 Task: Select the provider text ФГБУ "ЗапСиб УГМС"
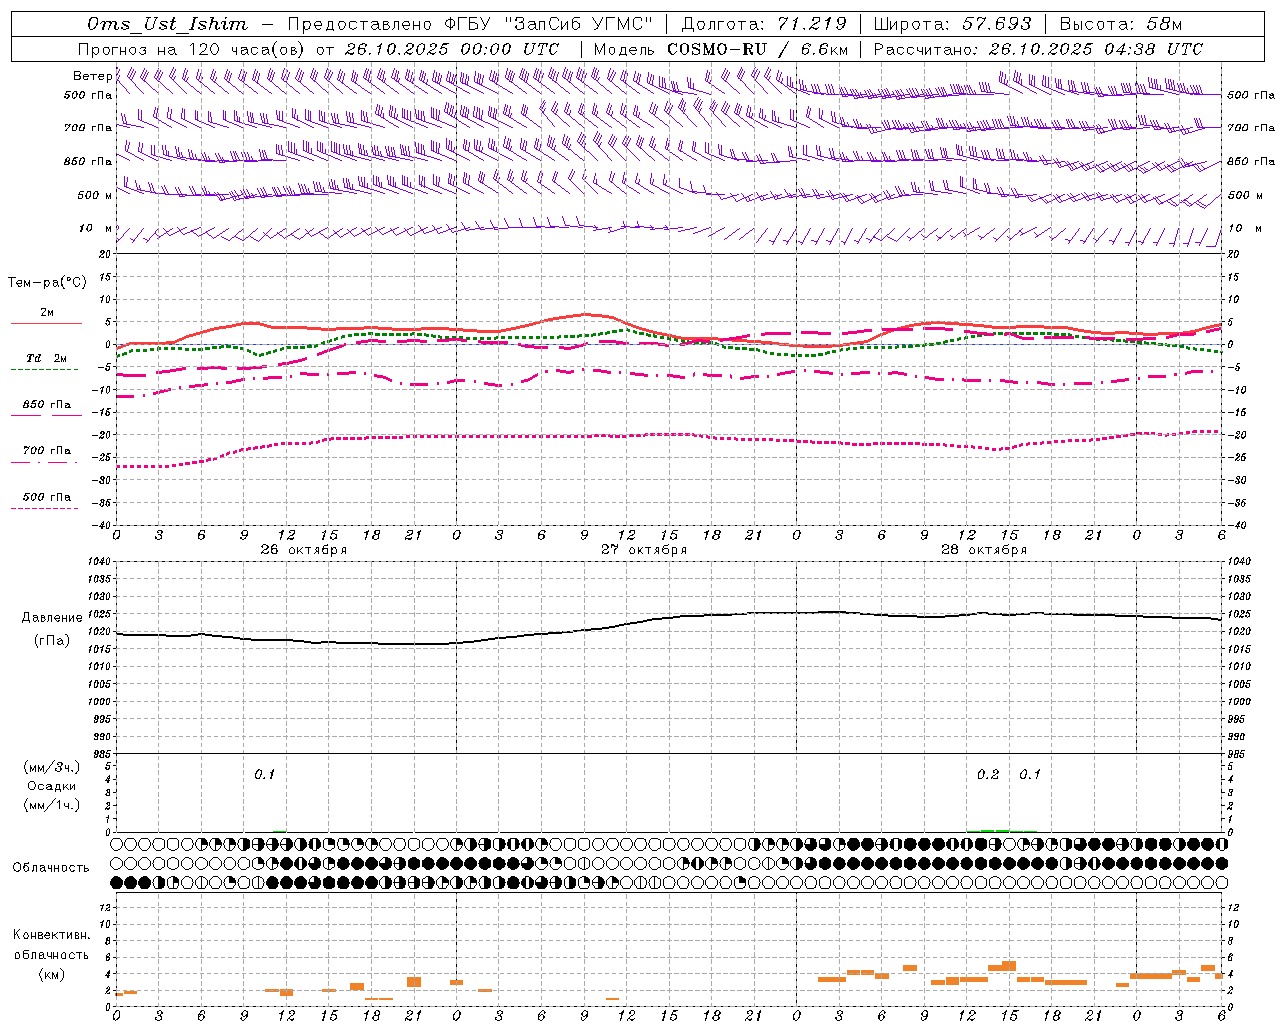(548, 24)
